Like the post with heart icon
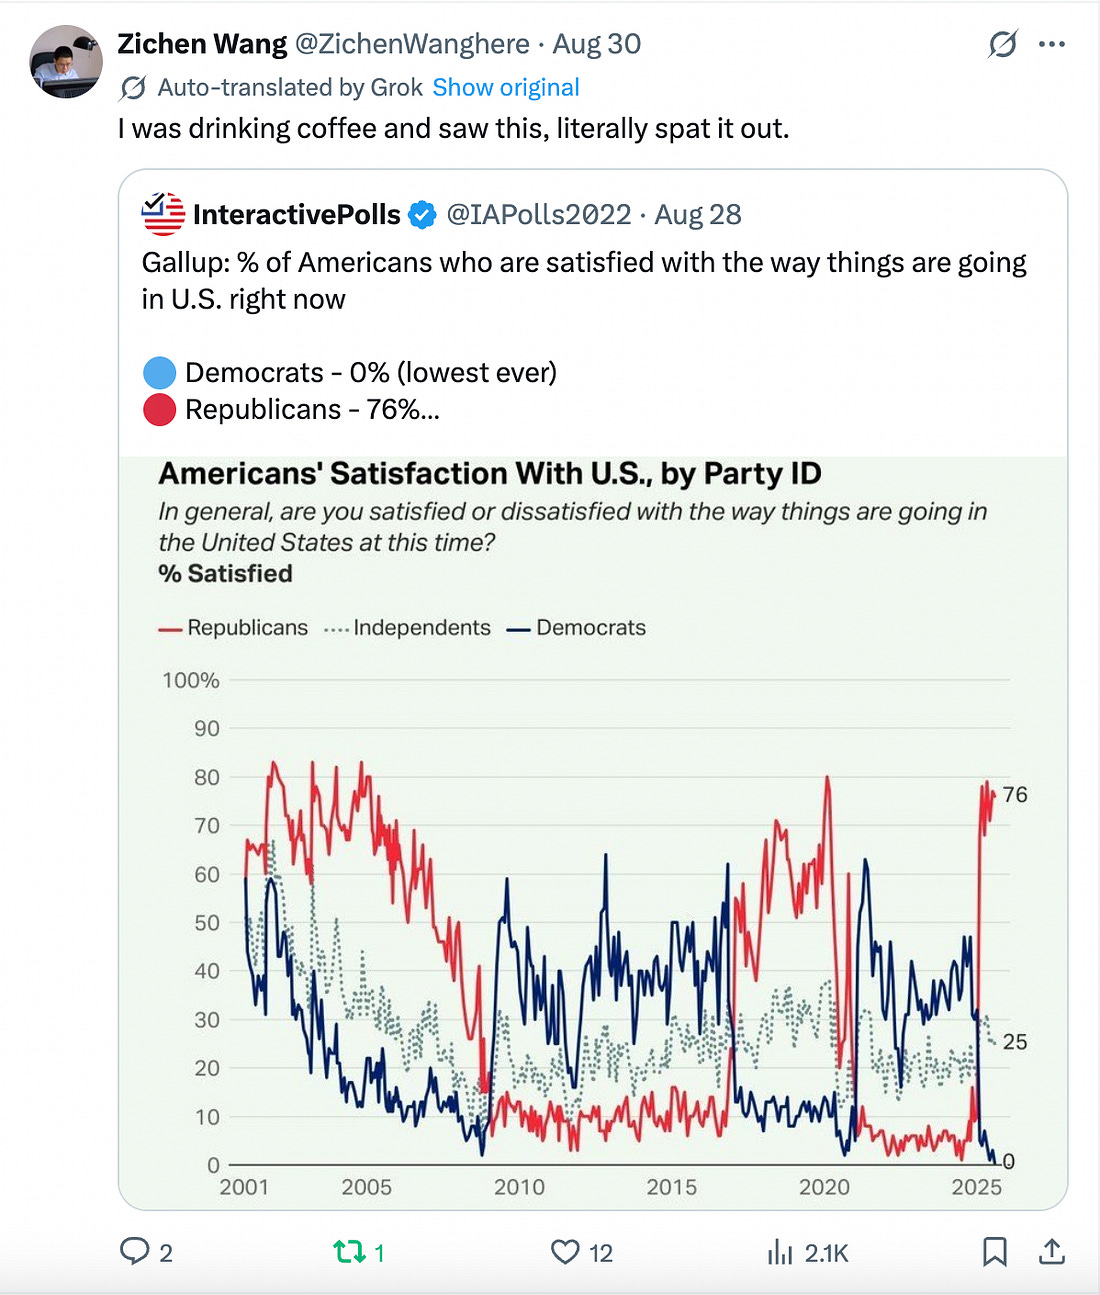This screenshot has height=1295, width=1100. [565, 1251]
